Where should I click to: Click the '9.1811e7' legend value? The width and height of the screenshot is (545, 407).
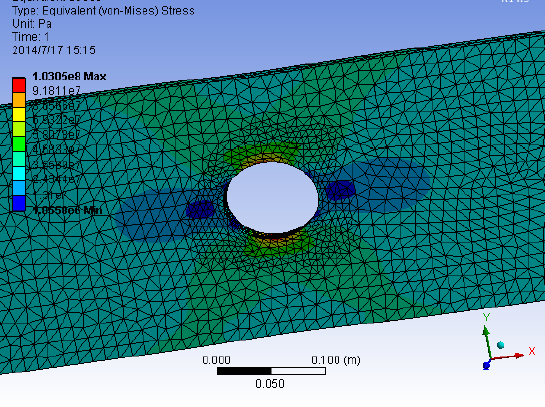tap(56, 91)
